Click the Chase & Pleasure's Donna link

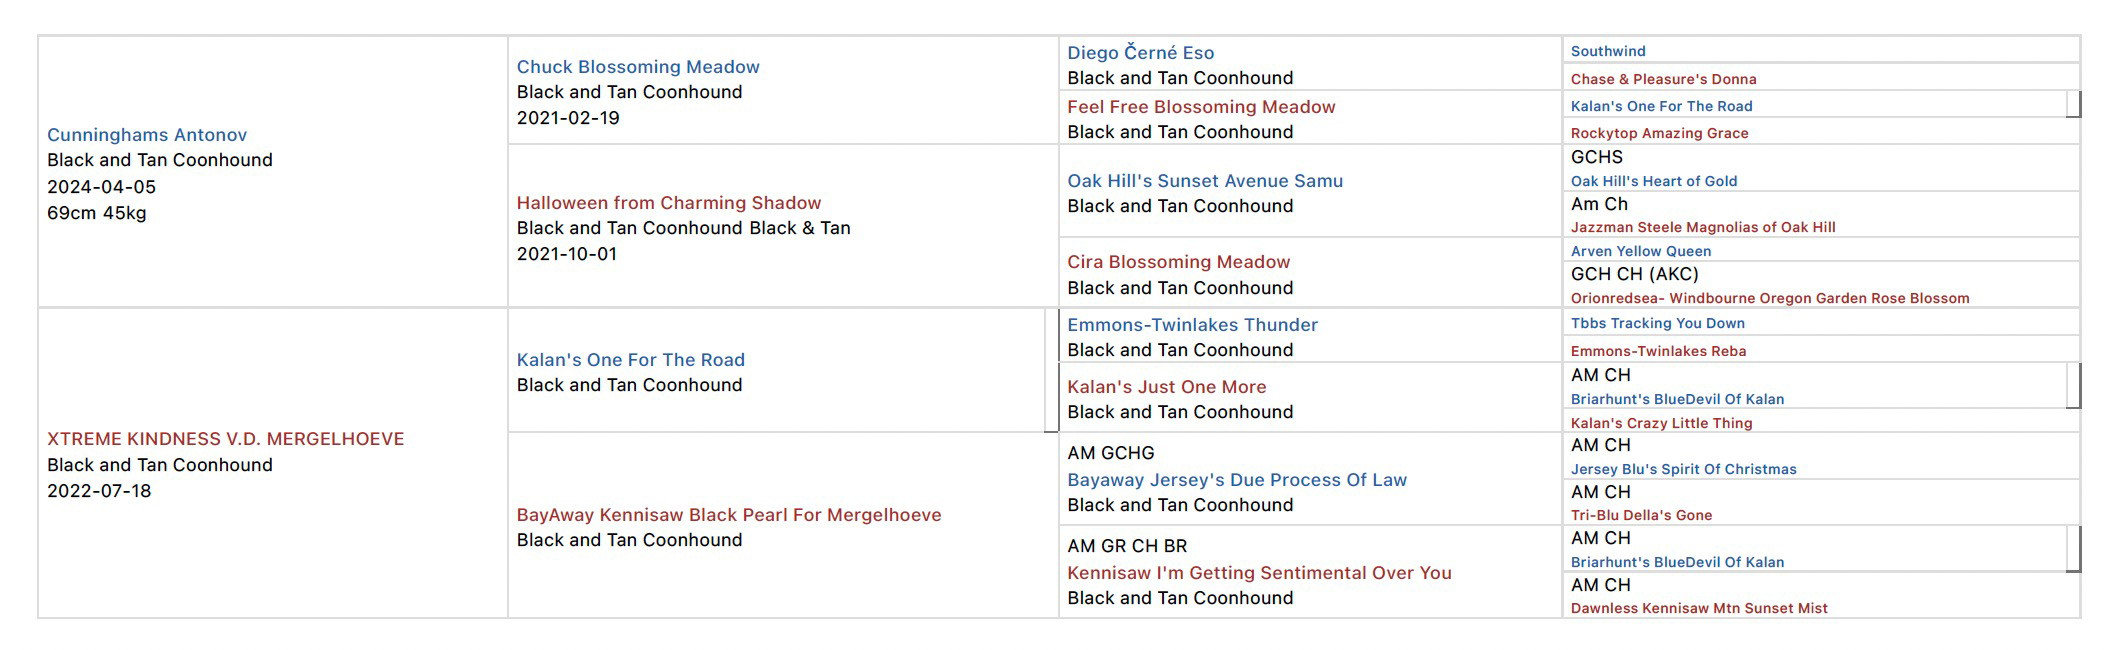(x=1663, y=79)
